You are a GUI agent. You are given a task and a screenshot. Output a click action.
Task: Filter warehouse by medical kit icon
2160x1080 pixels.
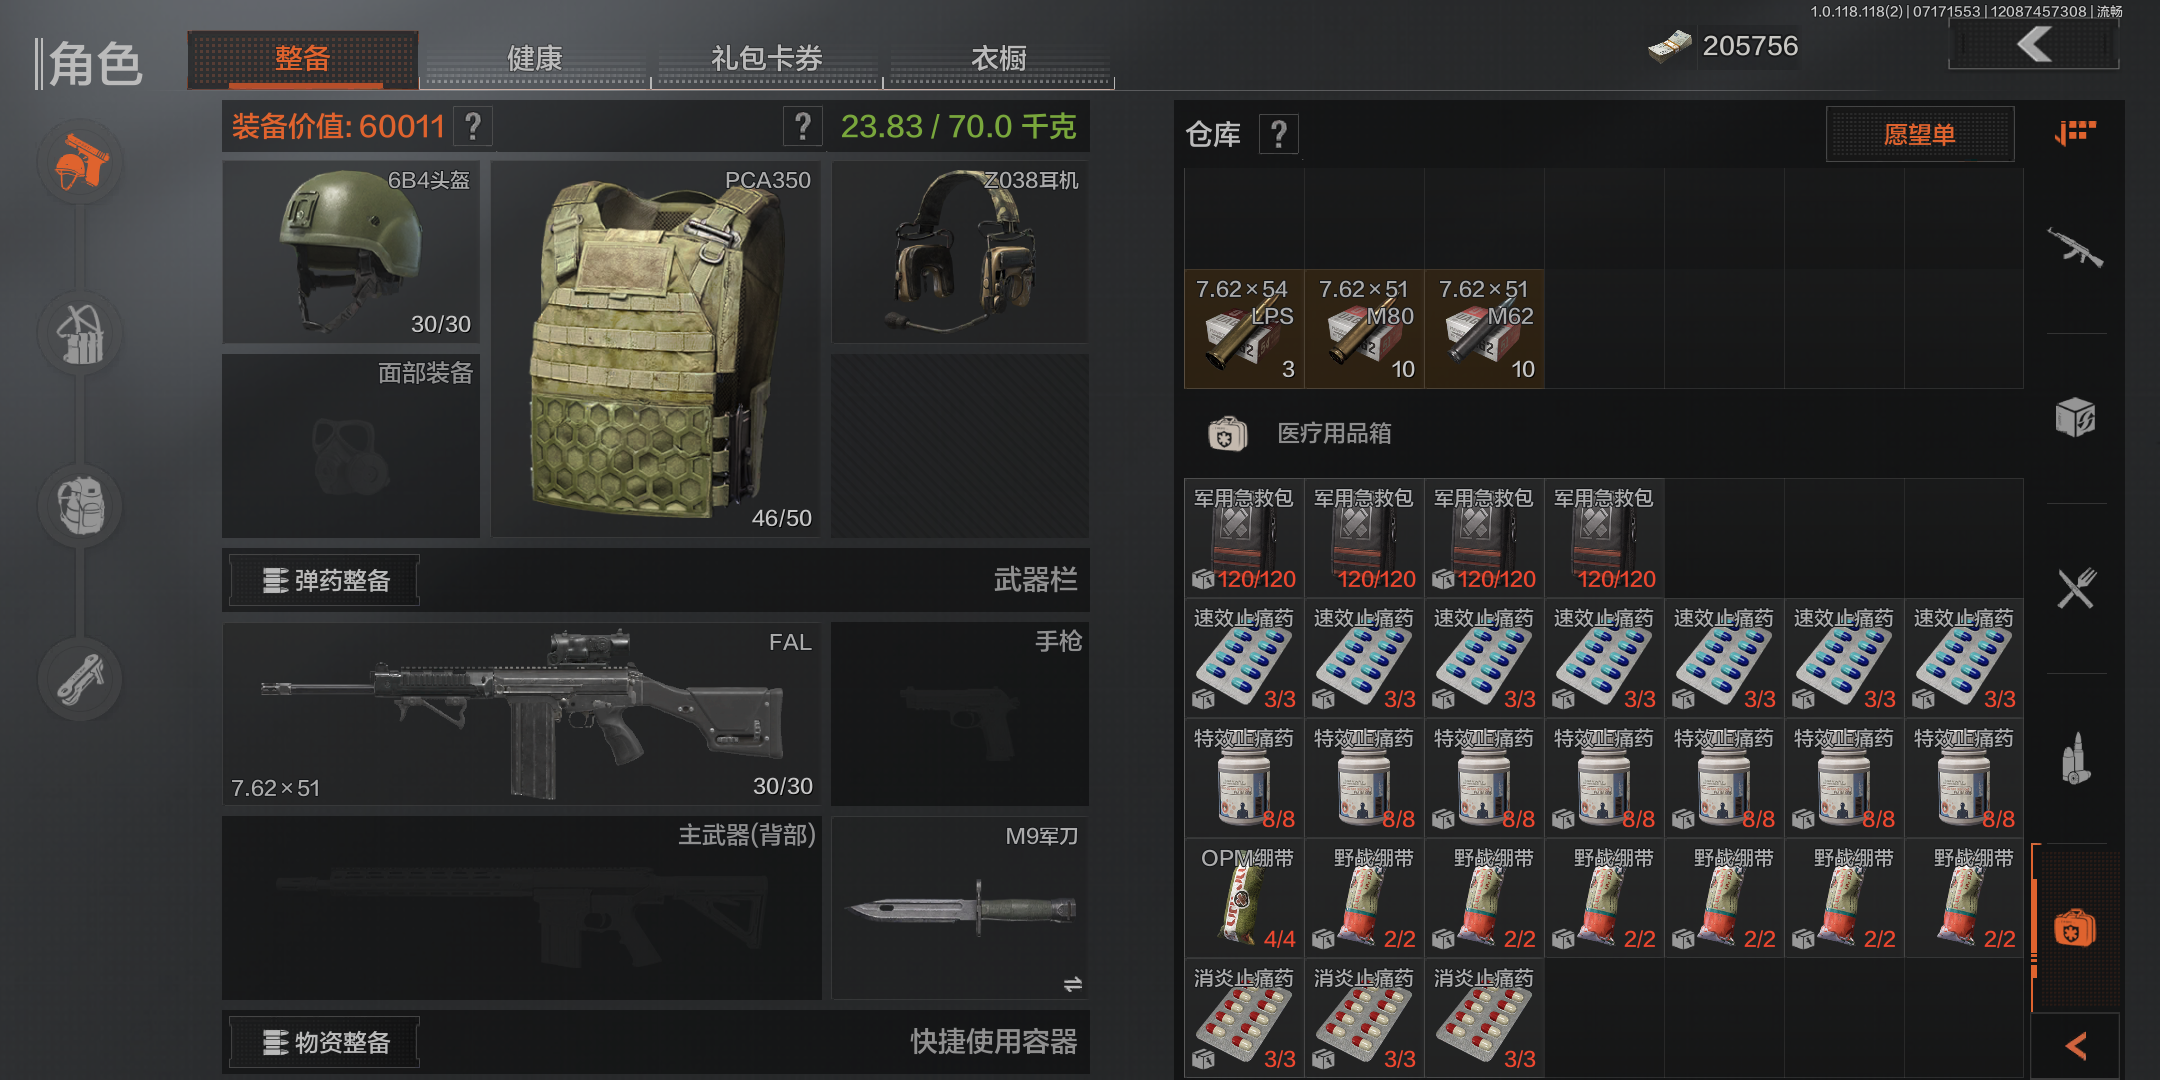tap(2075, 929)
